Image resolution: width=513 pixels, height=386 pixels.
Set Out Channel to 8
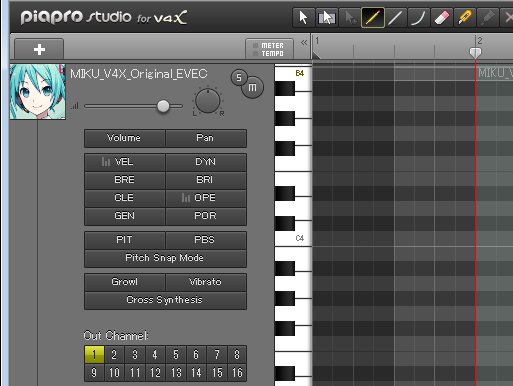[237, 354]
